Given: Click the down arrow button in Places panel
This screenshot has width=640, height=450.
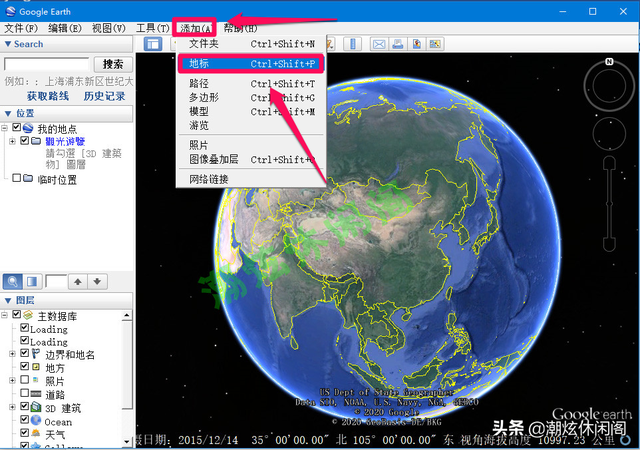Looking at the screenshot, I should tap(97, 281).
